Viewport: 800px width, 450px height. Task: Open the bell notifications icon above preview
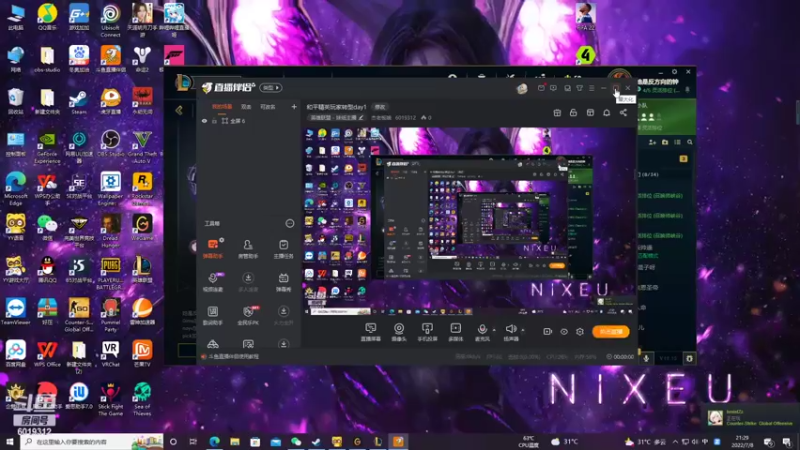607,113
